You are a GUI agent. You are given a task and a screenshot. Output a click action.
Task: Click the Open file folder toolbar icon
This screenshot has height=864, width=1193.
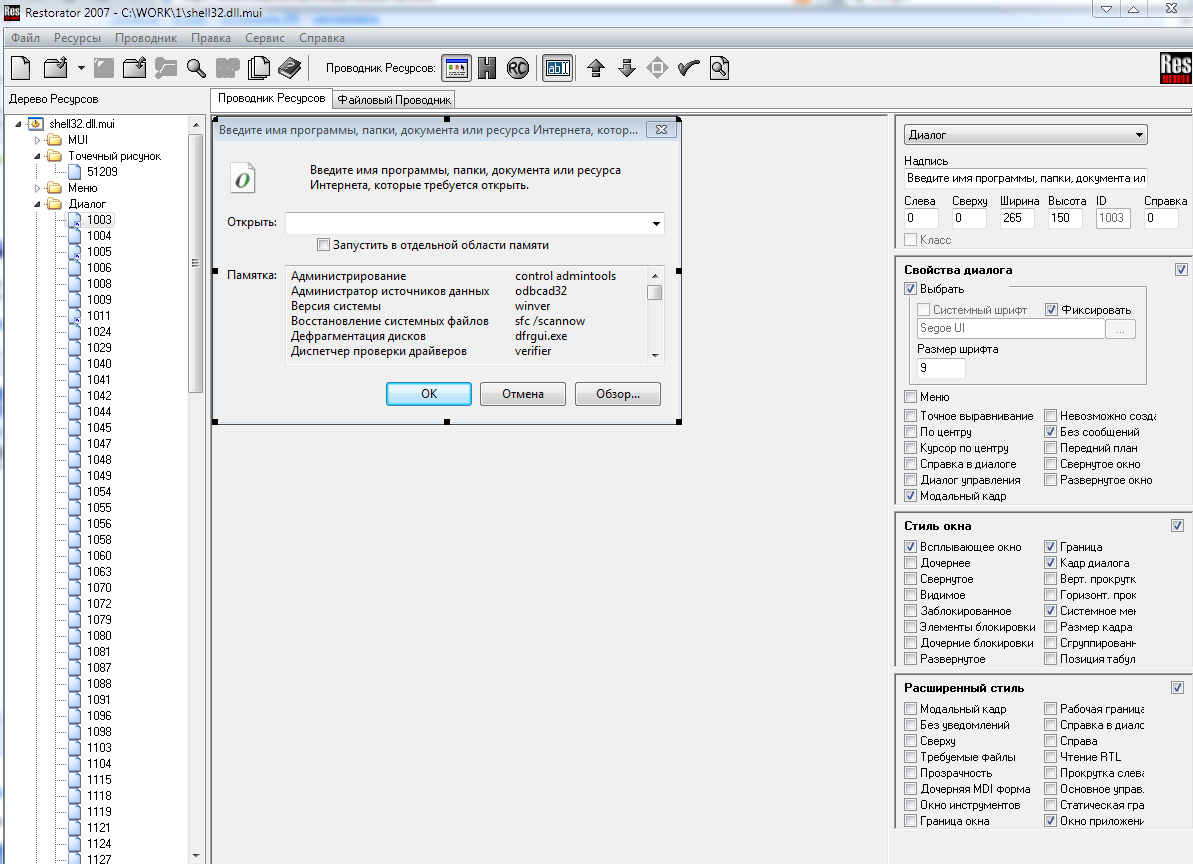coord(55,68)
